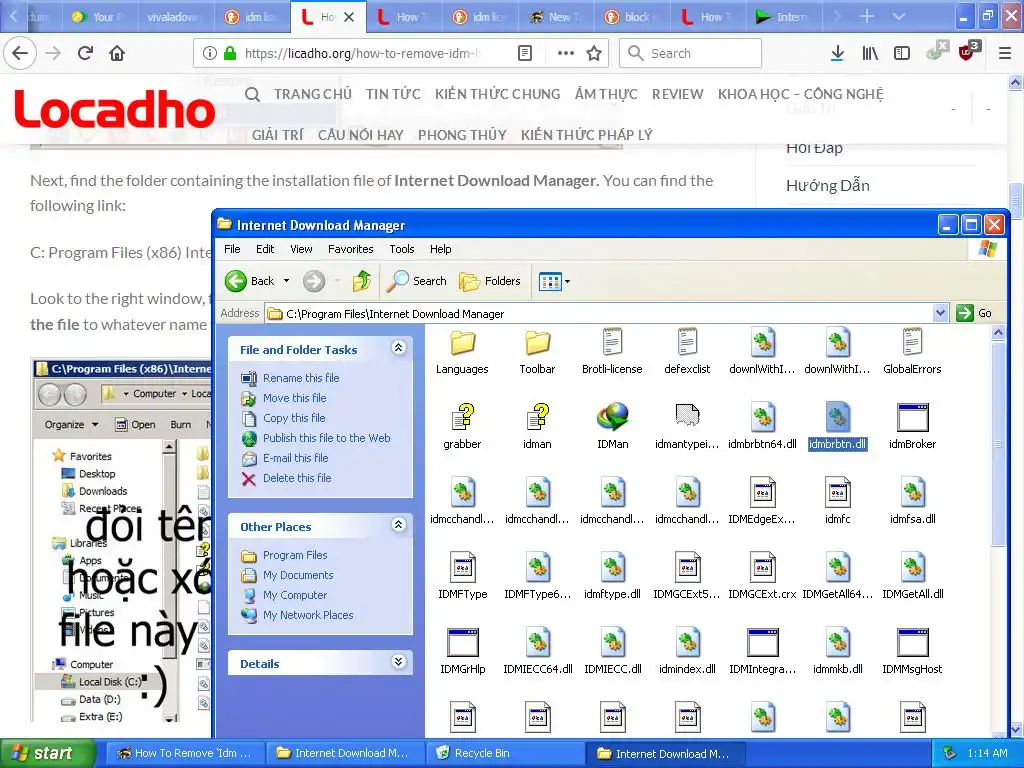
Task: Select the idmBroker executable
Action: [912, 427]
